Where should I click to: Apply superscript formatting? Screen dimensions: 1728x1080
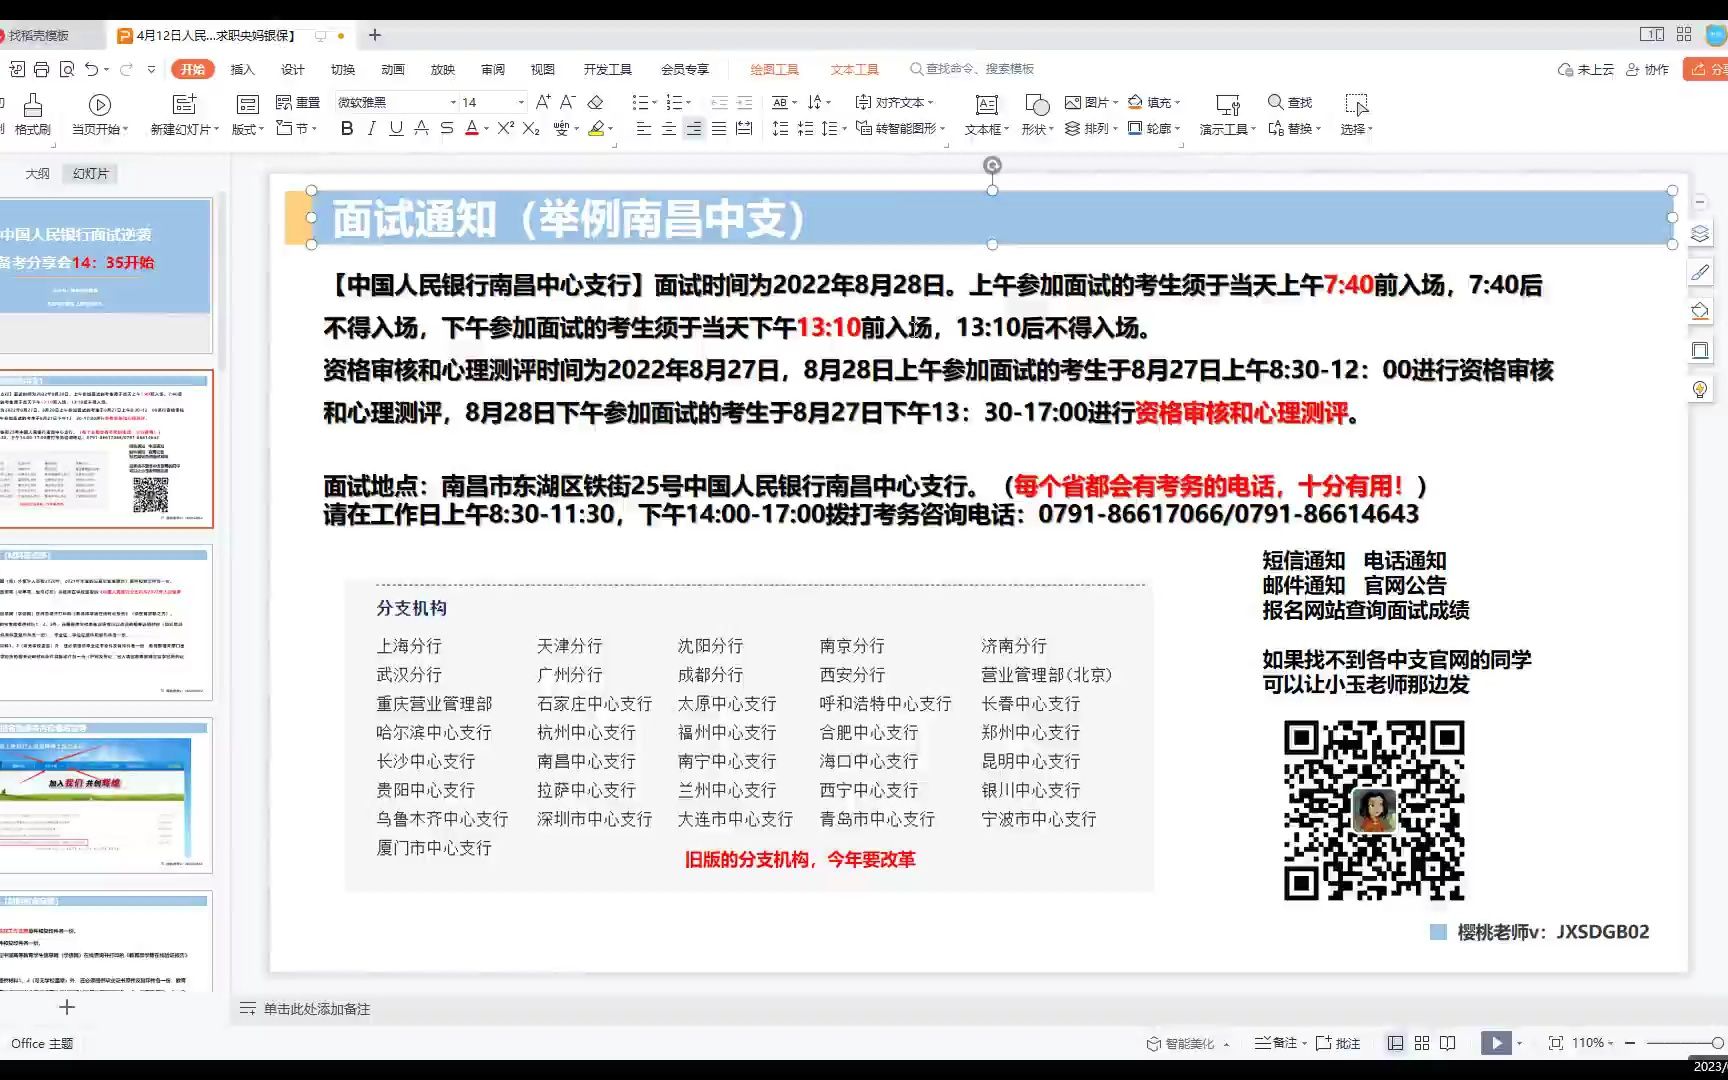pyautogui.click(x=506, y=128)
